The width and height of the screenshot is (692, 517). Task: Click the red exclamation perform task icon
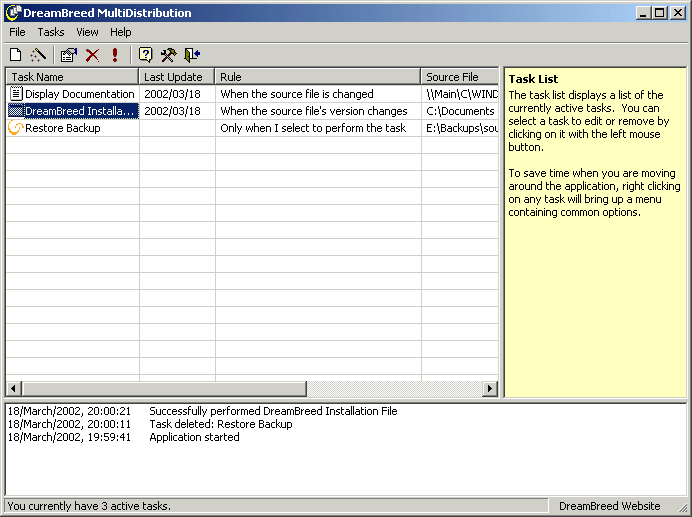(x=115, y=55)
